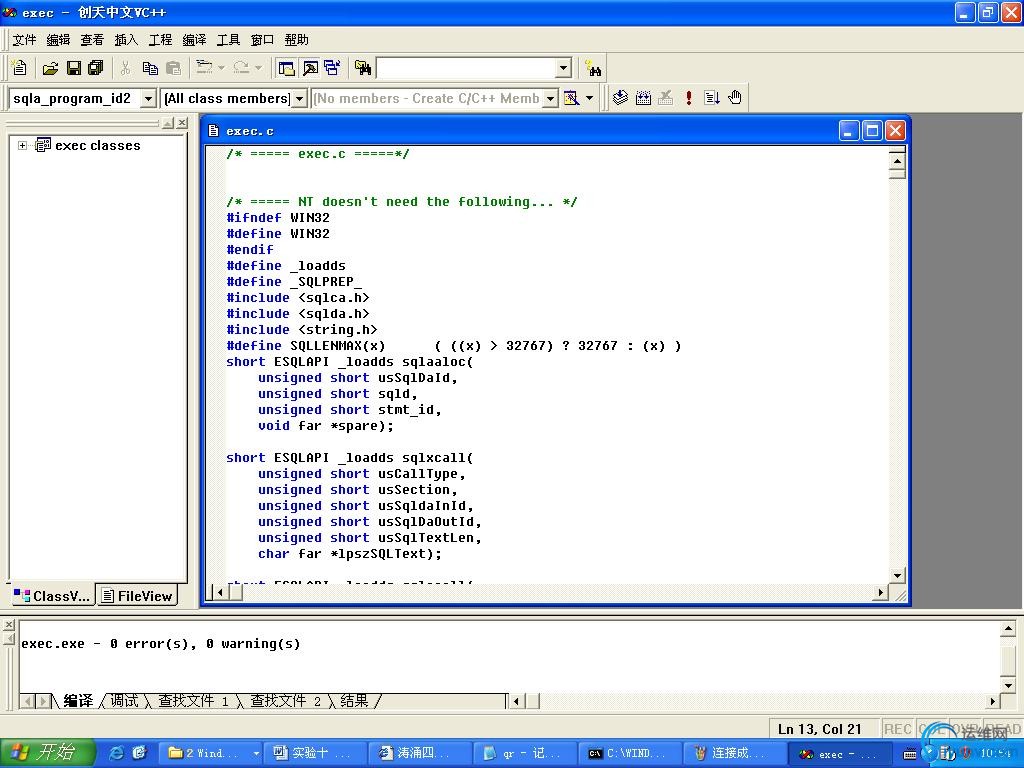Switch to the ClassView tab
1024x768 pixels.
point(52,596)
